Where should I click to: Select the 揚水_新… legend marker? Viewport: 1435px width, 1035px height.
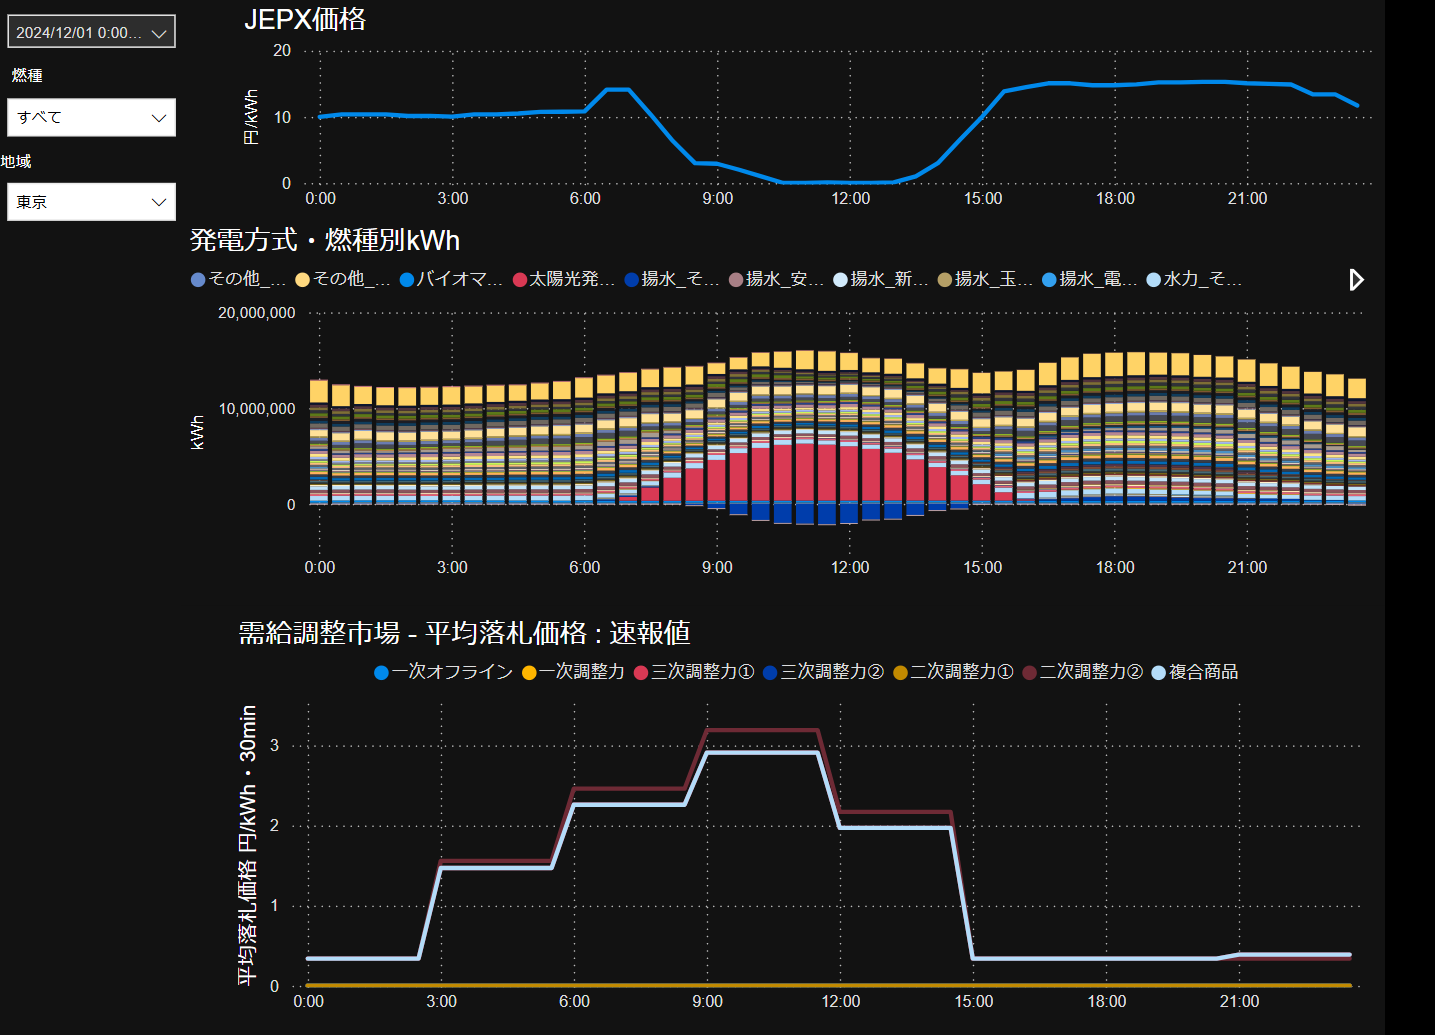click(840, 280)
